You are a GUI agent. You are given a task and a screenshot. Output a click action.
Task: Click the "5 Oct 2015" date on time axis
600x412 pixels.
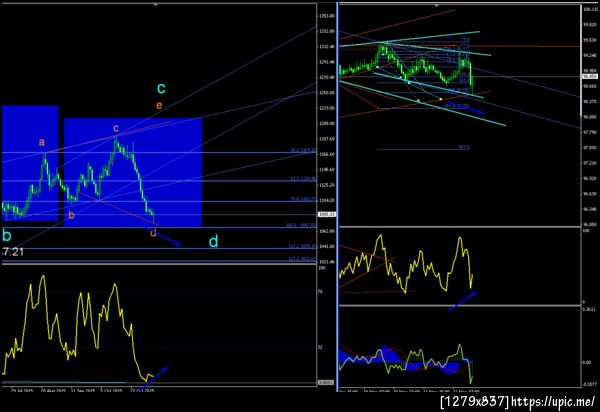(x=112, y=391)
